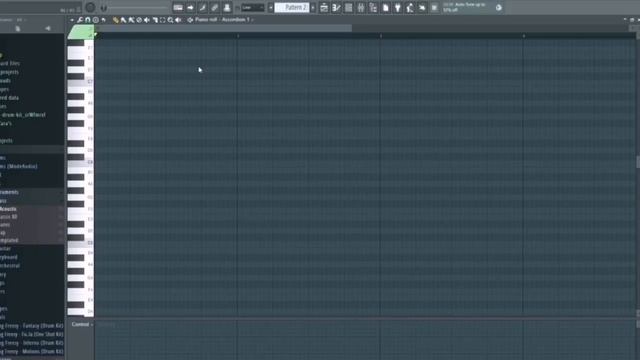Click the arrow right of the Pattern 2 box
Image resolution: width=640 pixels, height=360 pixels.
tap(313, 7)
